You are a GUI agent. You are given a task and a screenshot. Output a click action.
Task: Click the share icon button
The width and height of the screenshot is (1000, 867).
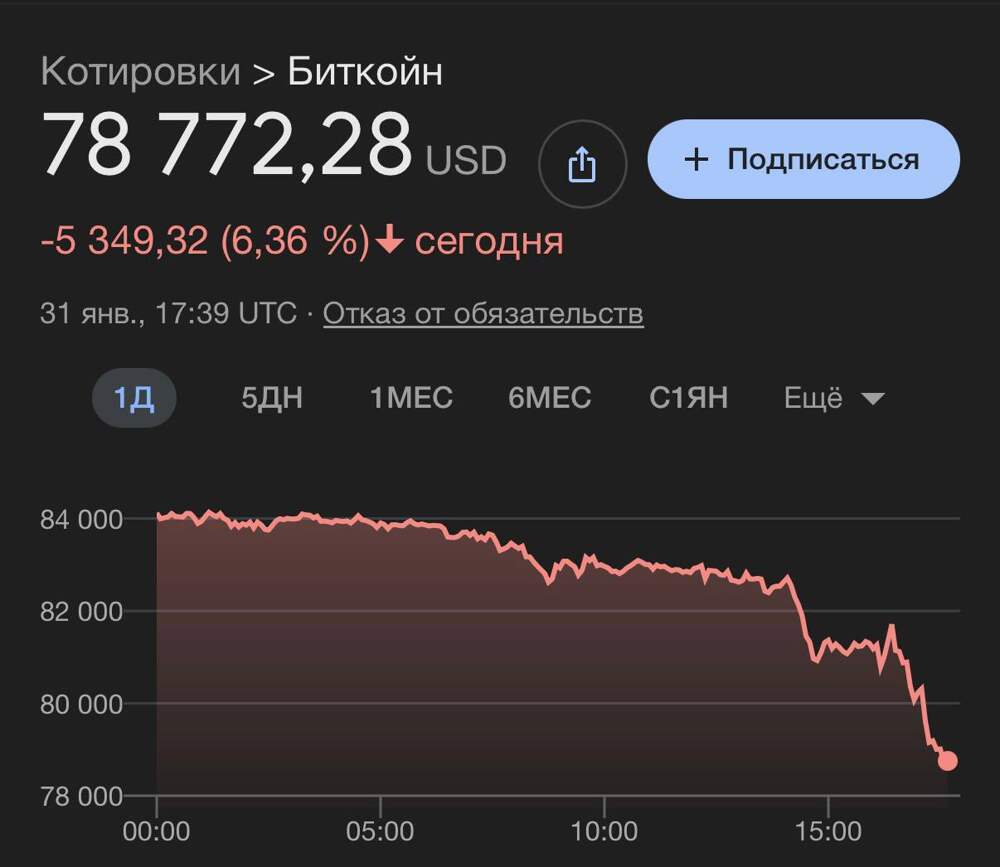[x=582, y=165]
